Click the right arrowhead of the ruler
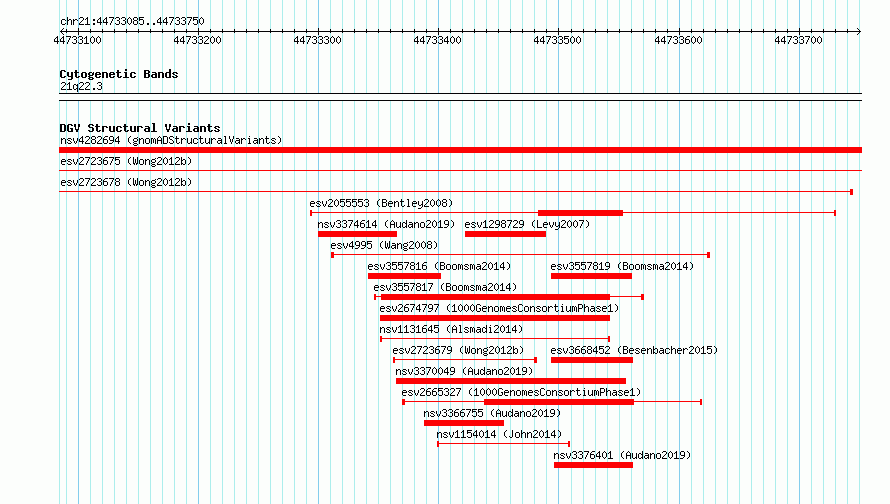Viewport: 890px width, 504px height. click(x=859, y=31)
